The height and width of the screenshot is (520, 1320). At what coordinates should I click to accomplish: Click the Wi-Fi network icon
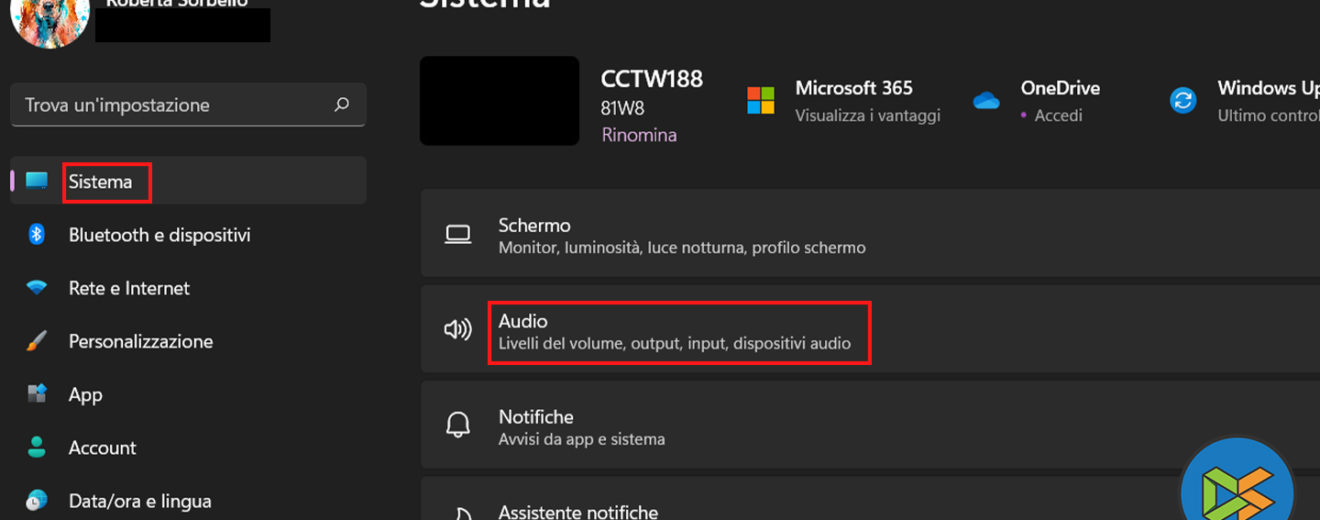pos(37,288)
